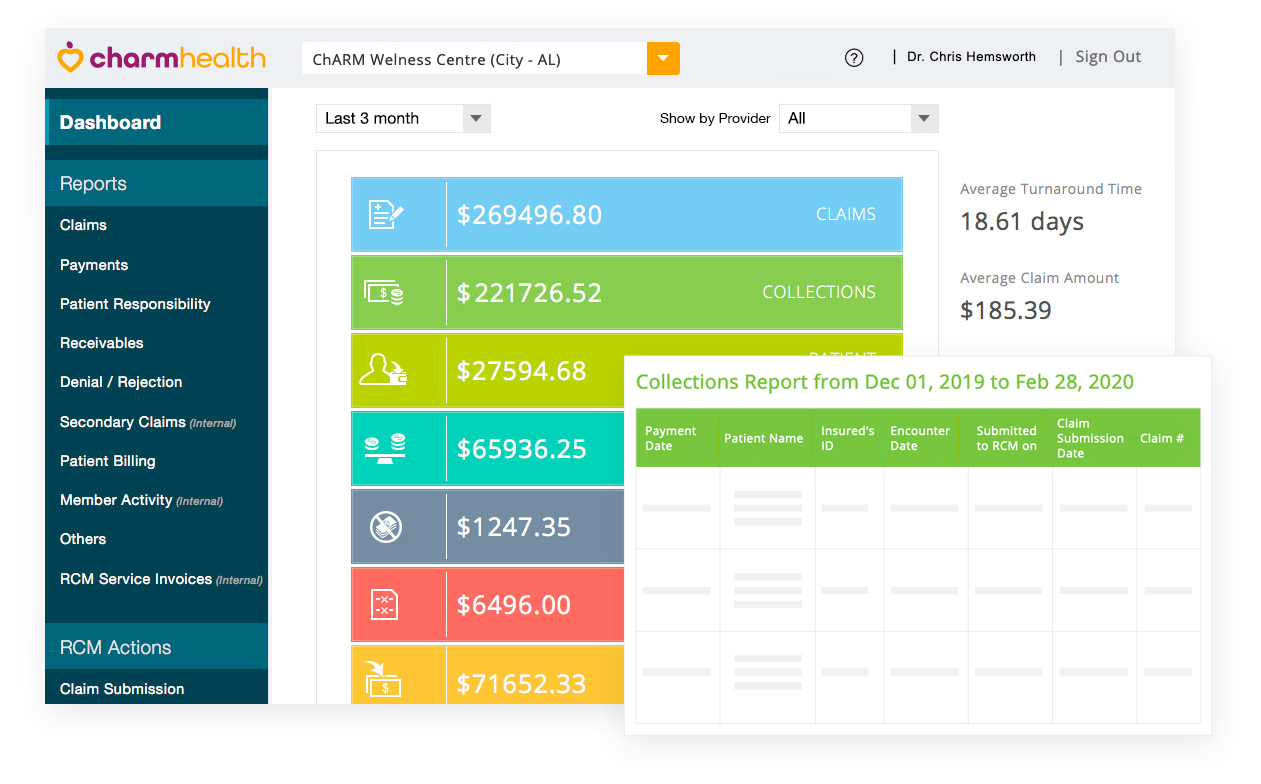Image resolution: width=1261 pixels, height=784 pixels.
Task: Expand the orange facility selector dropdown arrow
Action: coord(663,59)
